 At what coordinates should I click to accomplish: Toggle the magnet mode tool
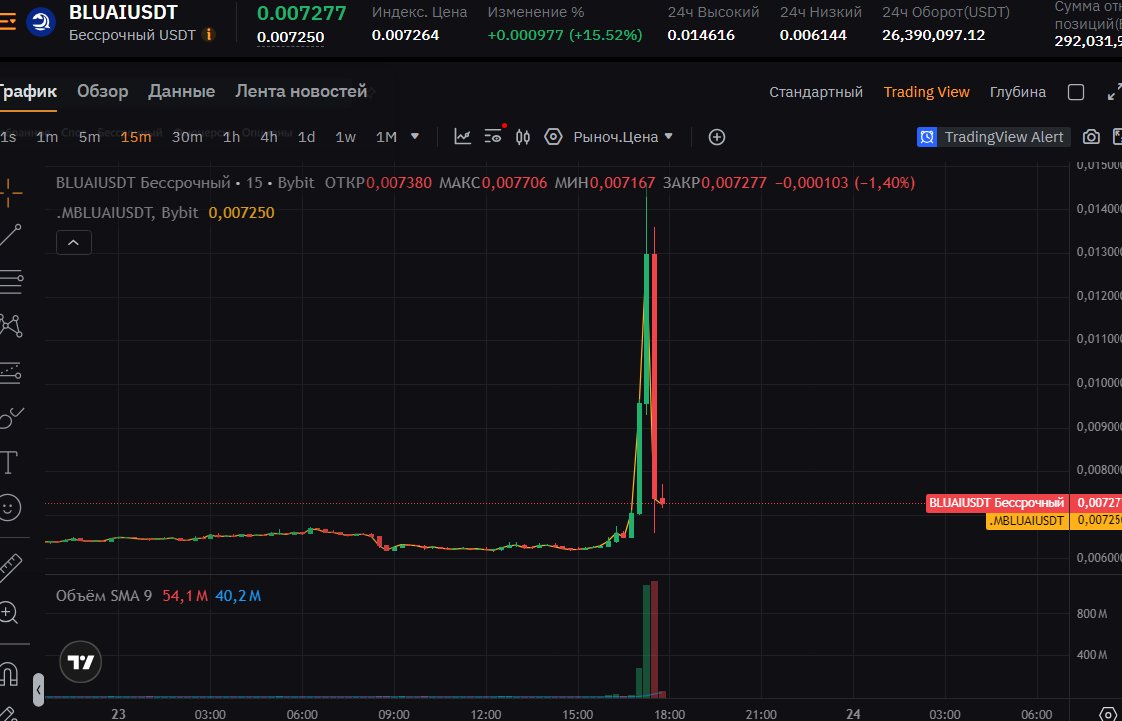pos(8,673)
